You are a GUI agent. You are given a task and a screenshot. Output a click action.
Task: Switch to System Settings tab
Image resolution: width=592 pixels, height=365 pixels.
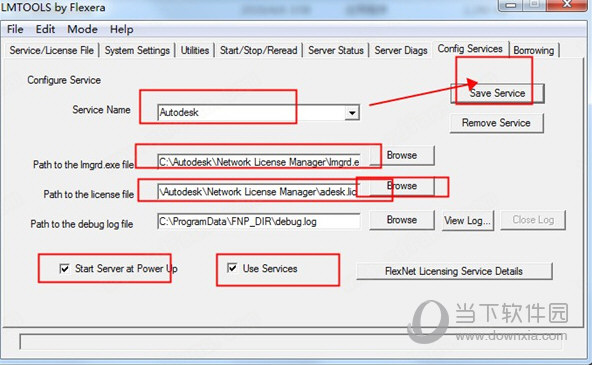pyautogui.click(x=137, y=50)
